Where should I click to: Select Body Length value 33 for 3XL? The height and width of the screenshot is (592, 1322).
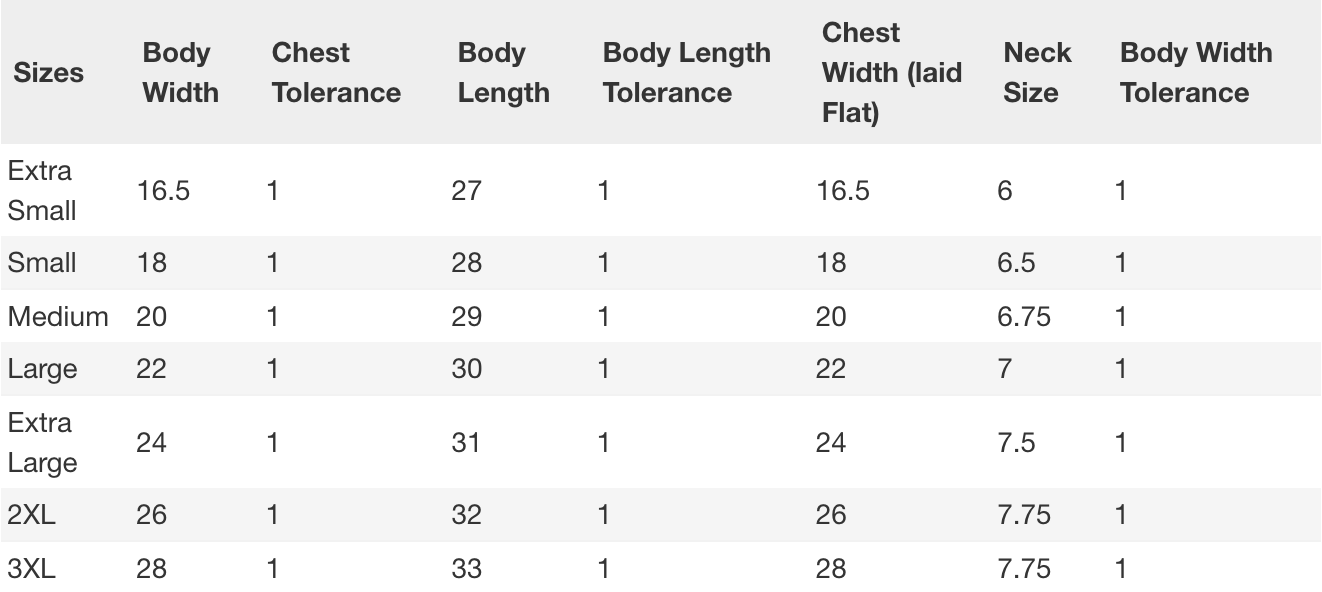coord(466,569)
